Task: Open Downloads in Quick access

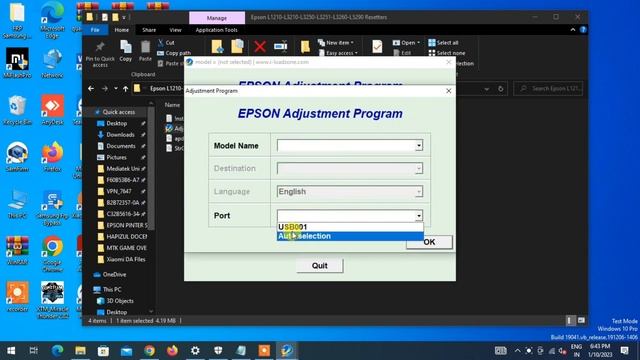Action: [x=120, y=135]
